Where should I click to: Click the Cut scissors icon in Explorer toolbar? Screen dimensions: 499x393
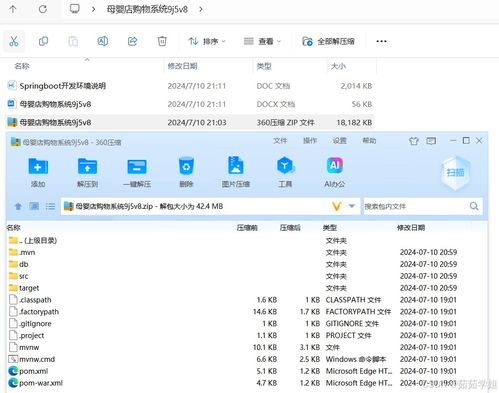[x=14, y=41]
